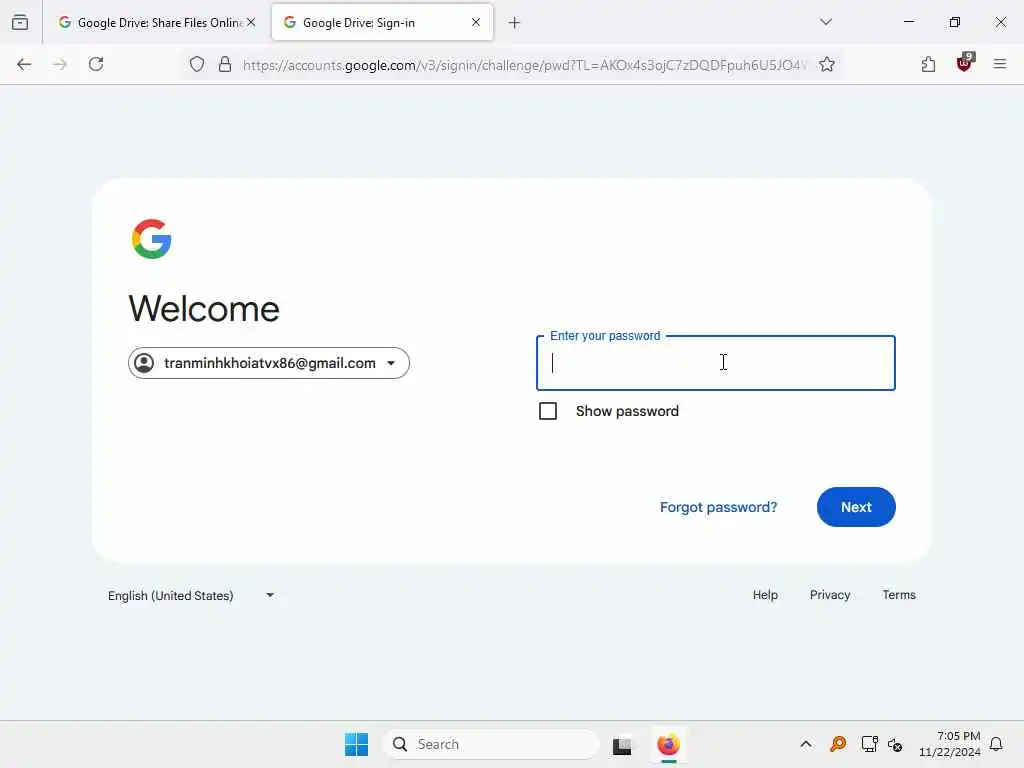Open the Firefox View icon in the tab bar

(20, 22)
